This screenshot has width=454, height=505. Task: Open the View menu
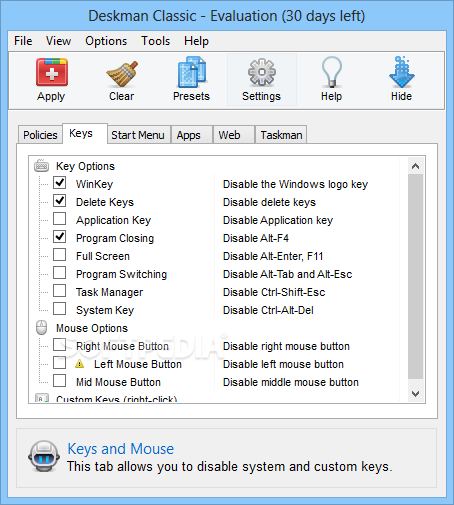59,41
